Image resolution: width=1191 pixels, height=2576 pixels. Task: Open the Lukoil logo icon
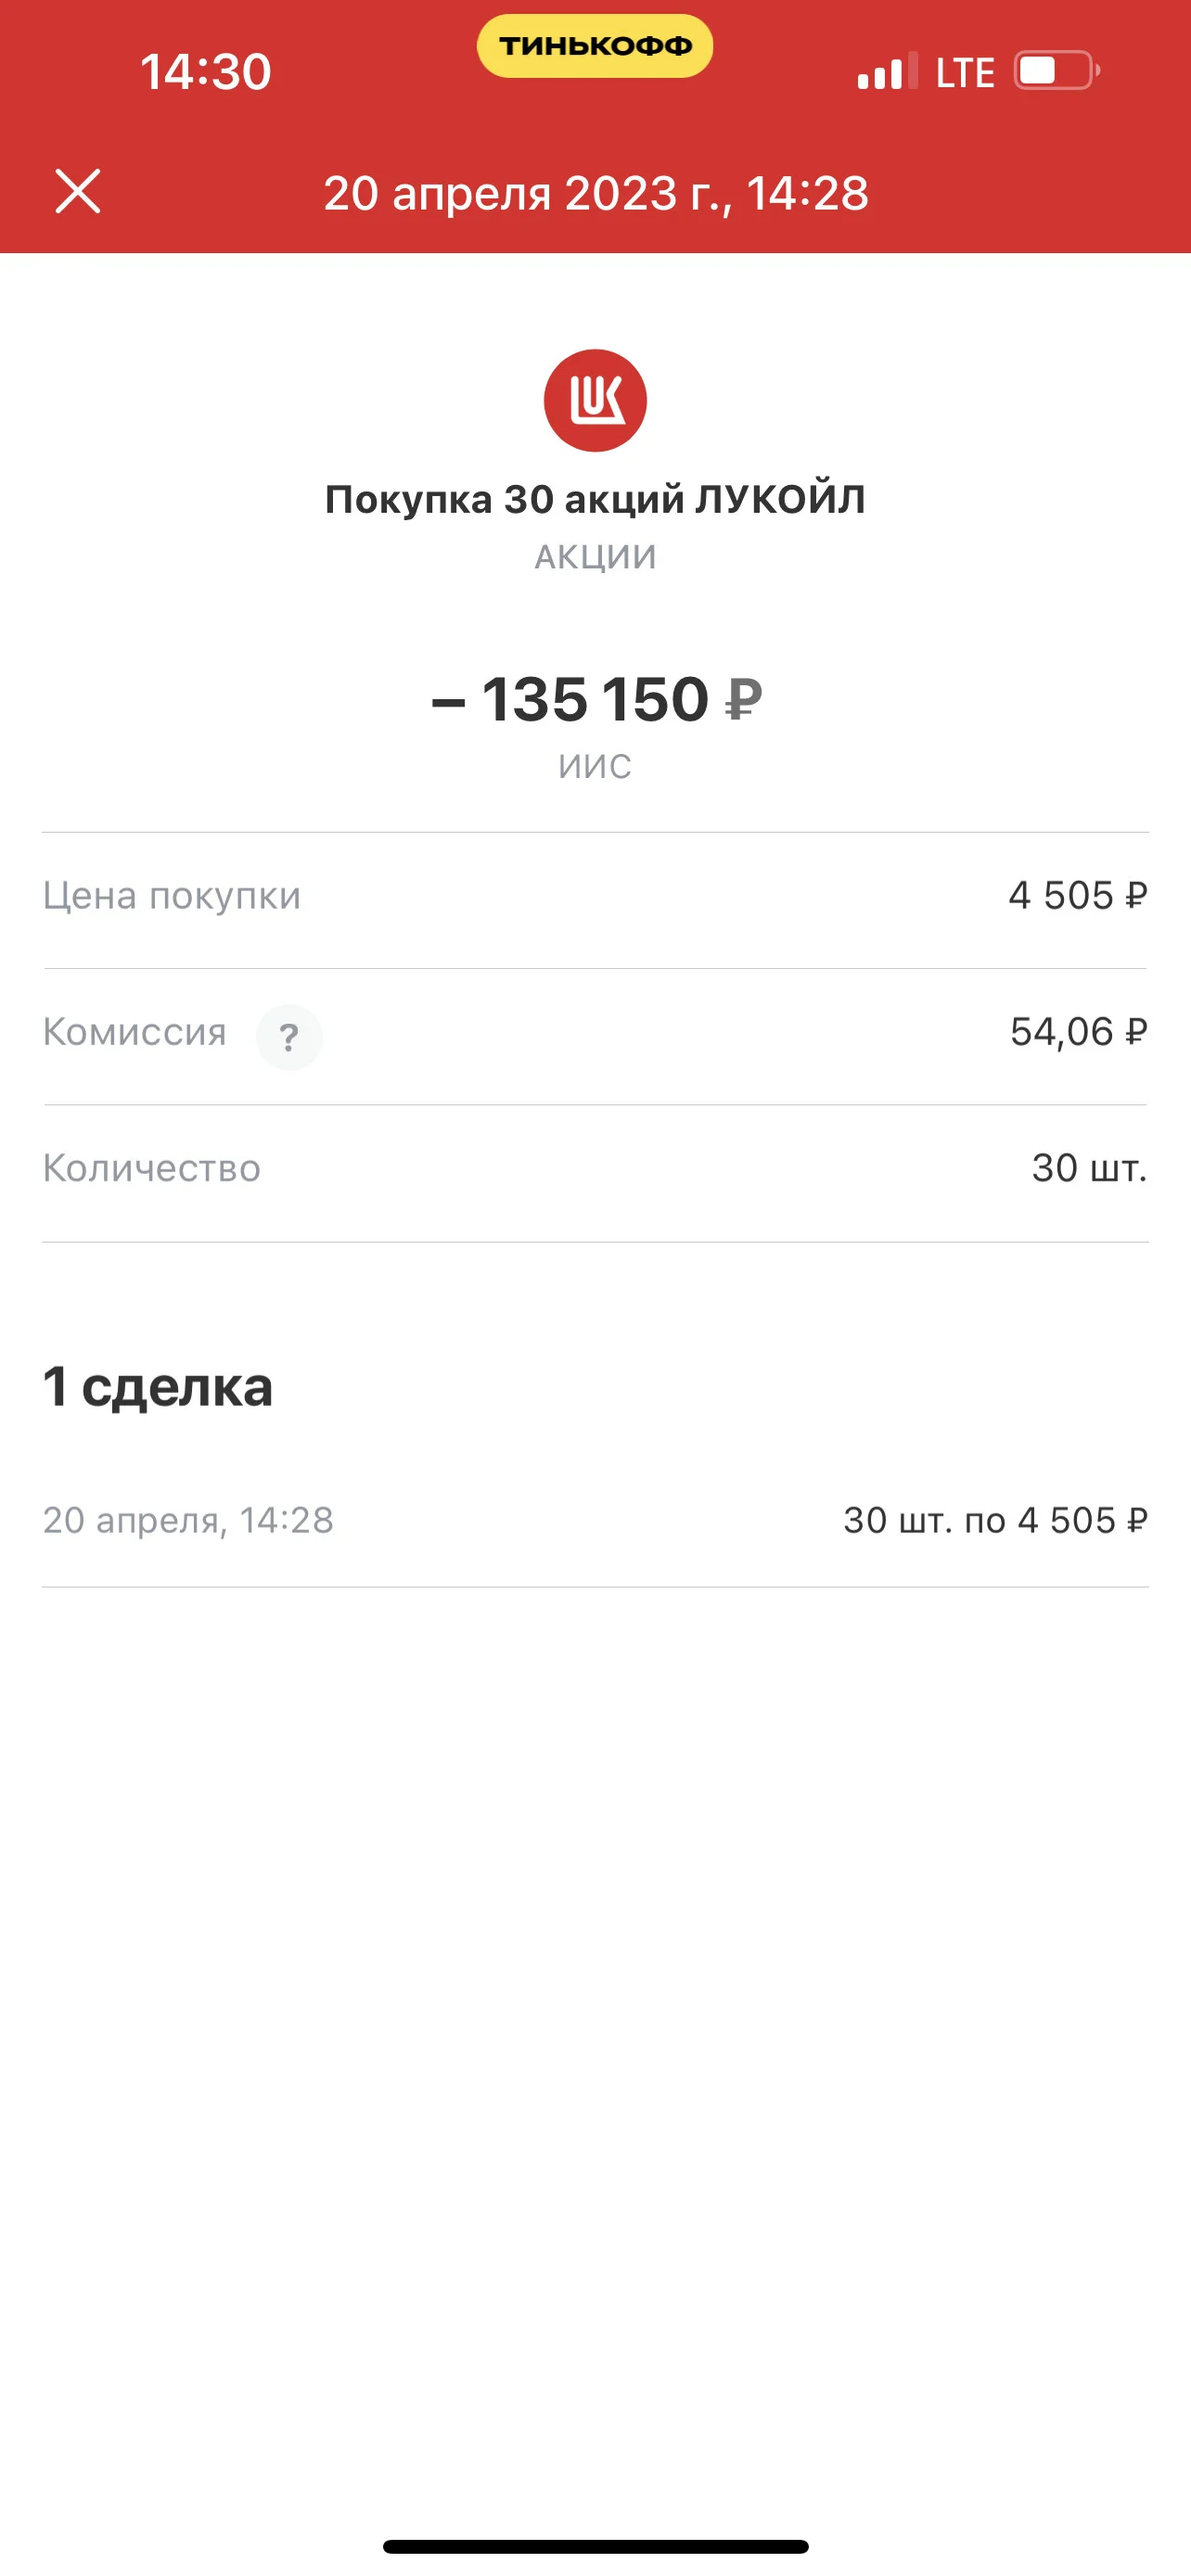[595, 400]
